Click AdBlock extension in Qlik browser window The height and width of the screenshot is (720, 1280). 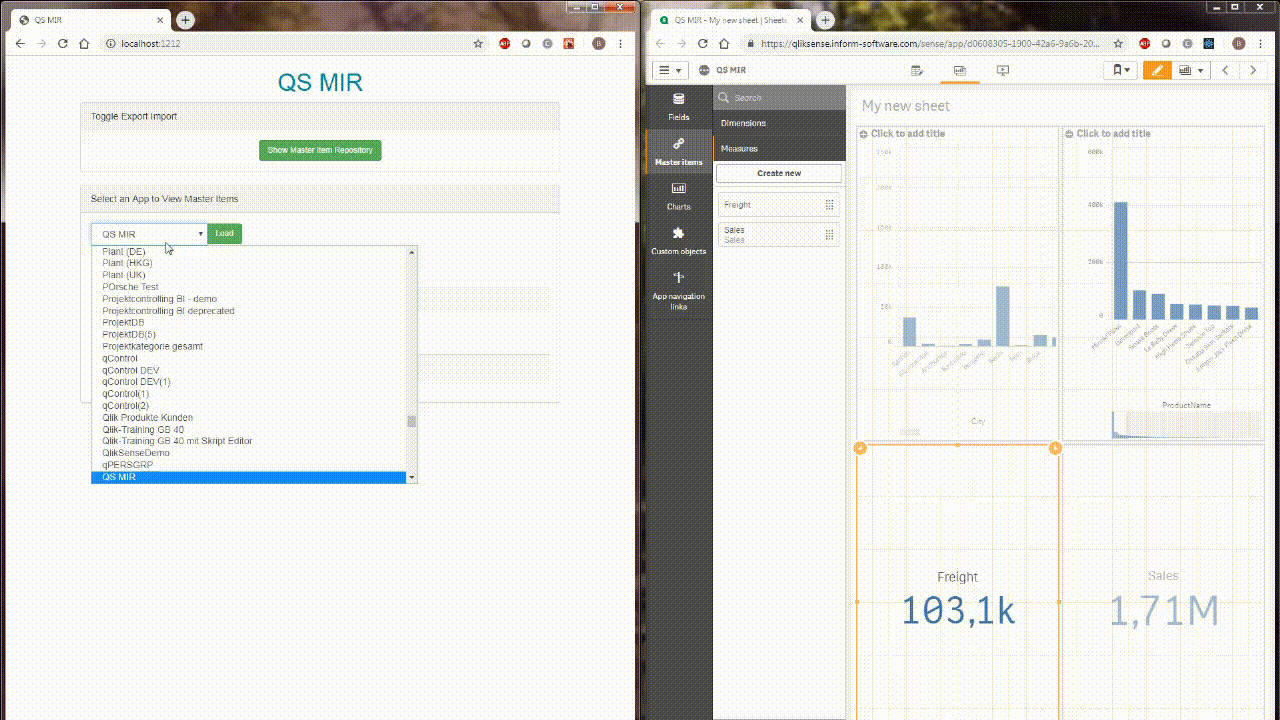click(x=1144, y=44)
